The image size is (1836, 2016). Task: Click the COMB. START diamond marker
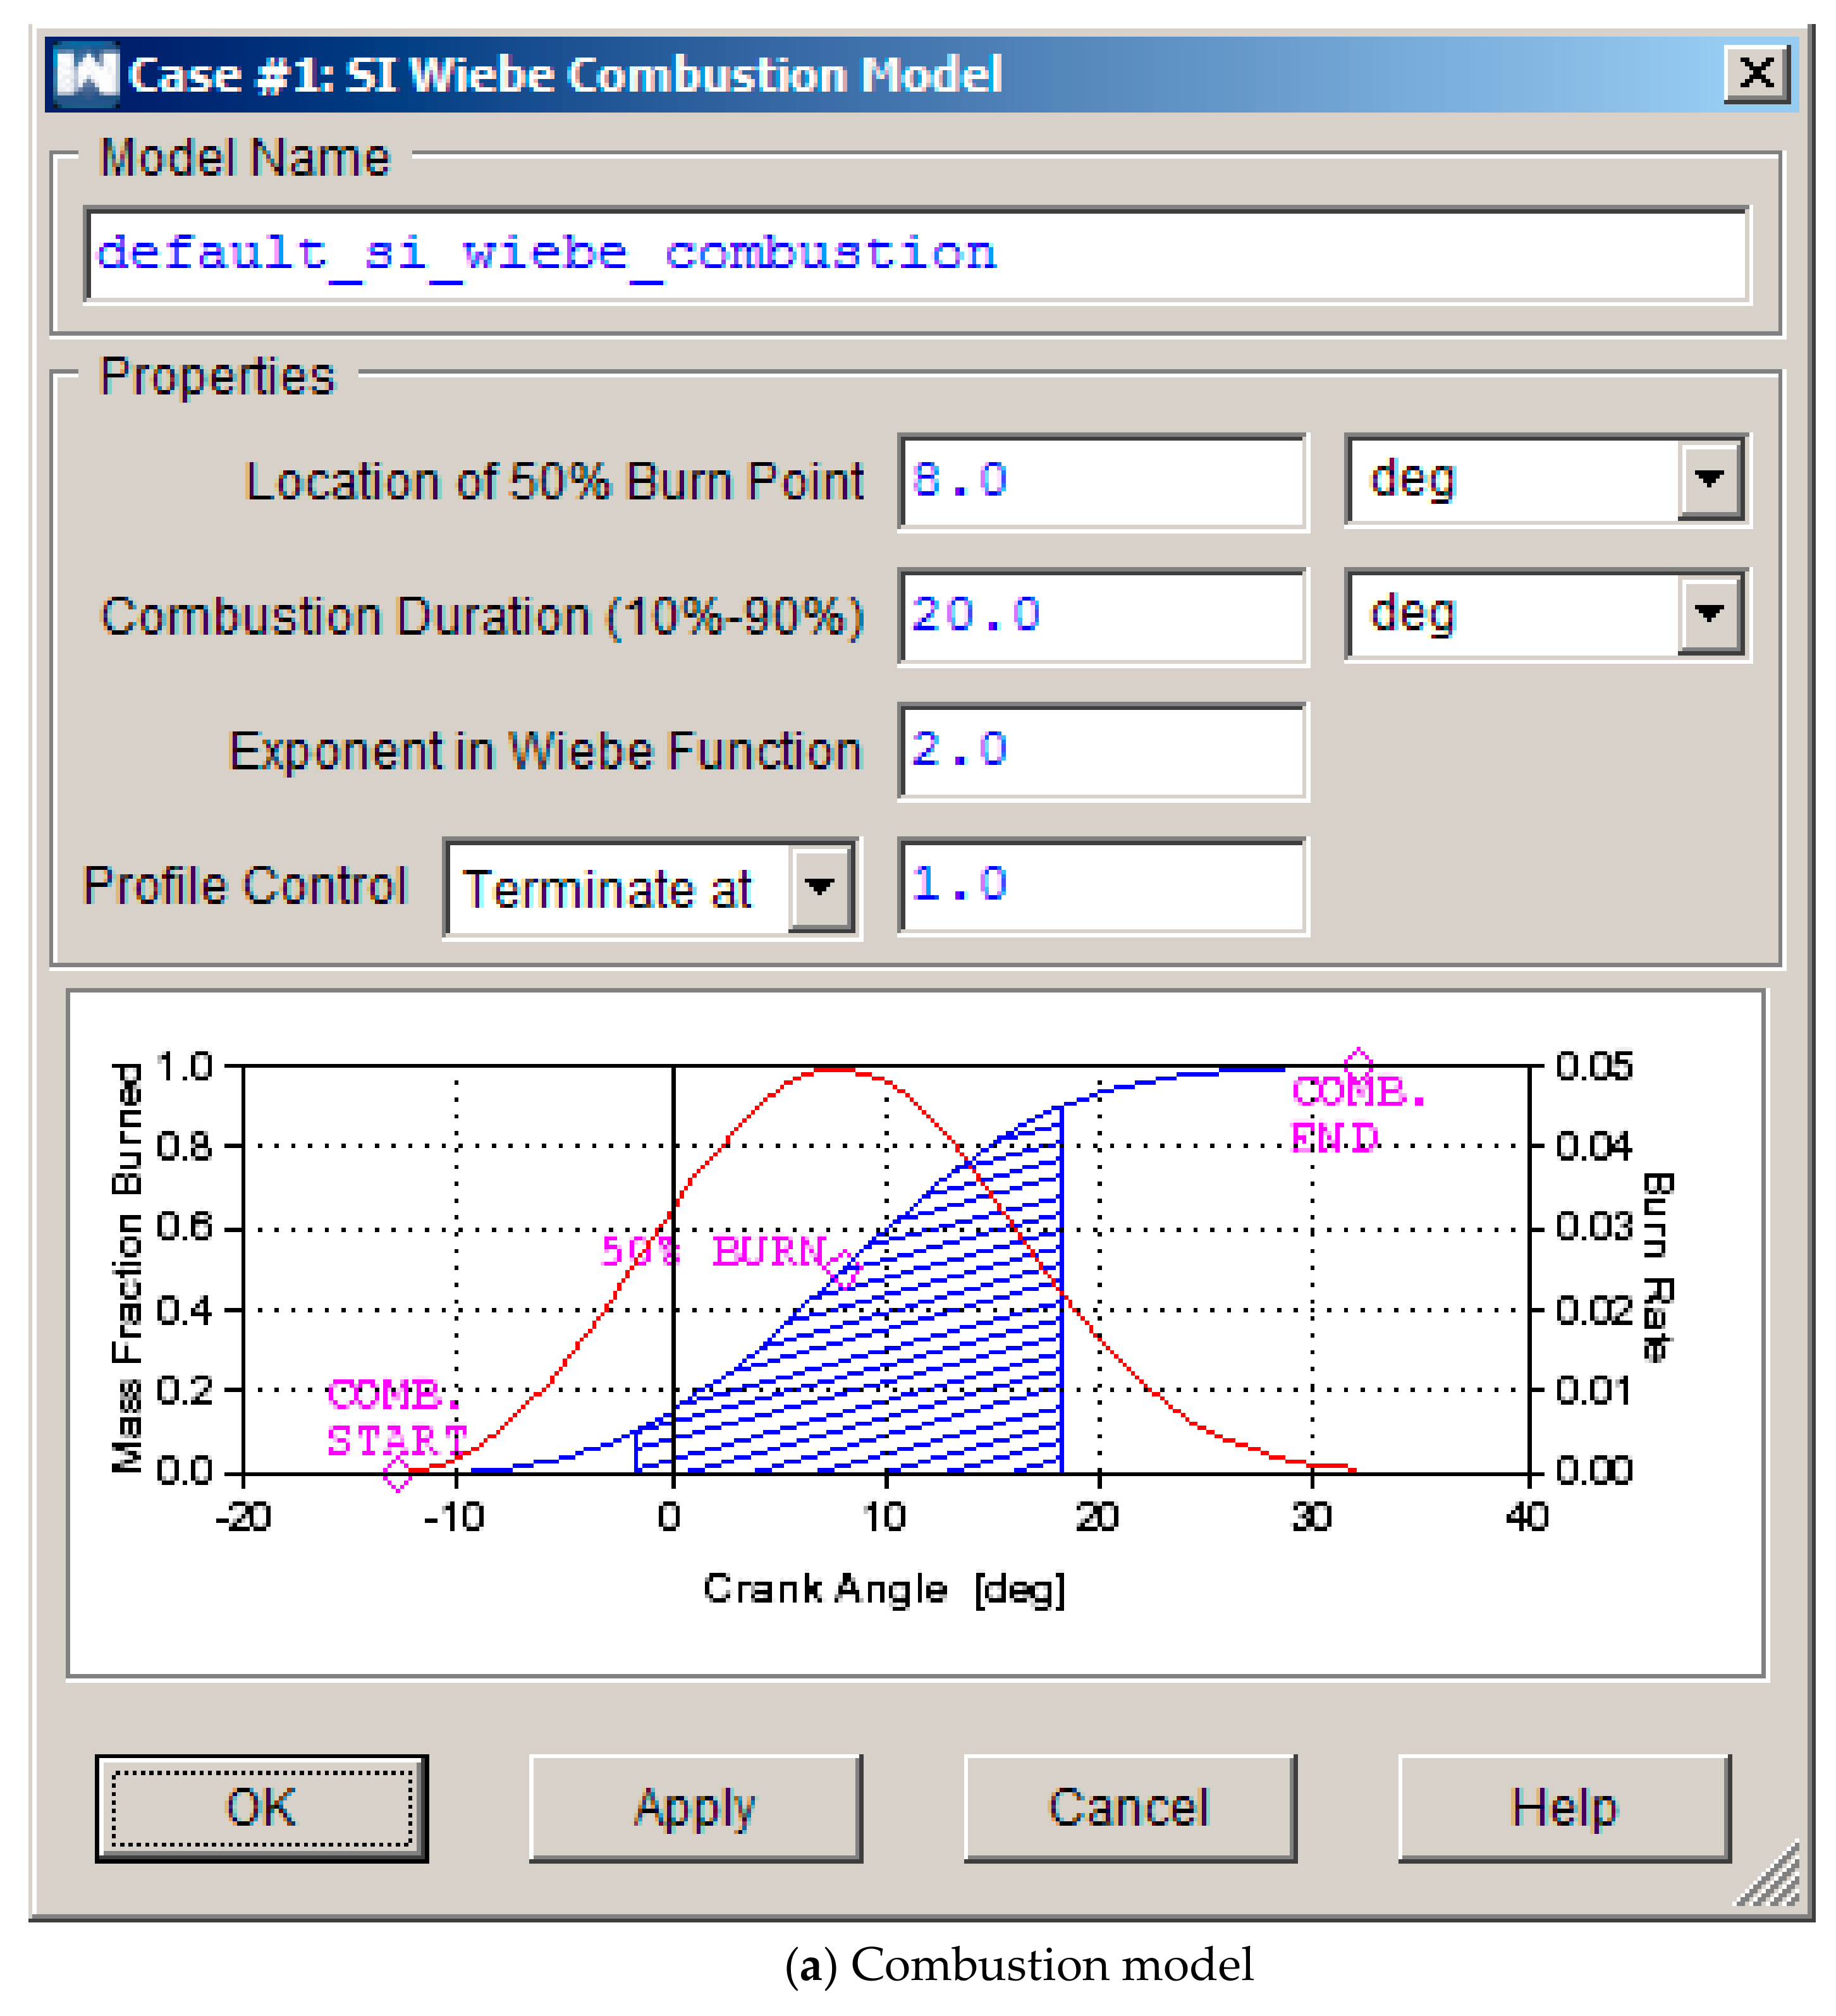coord(398,1473)
